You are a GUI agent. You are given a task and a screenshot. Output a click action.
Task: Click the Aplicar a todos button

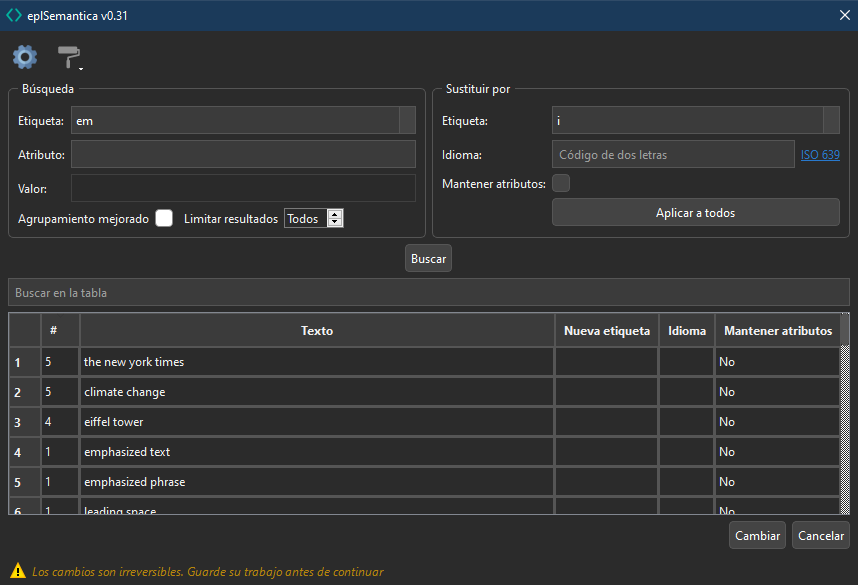pyautogui.click(x=695, y=212)
